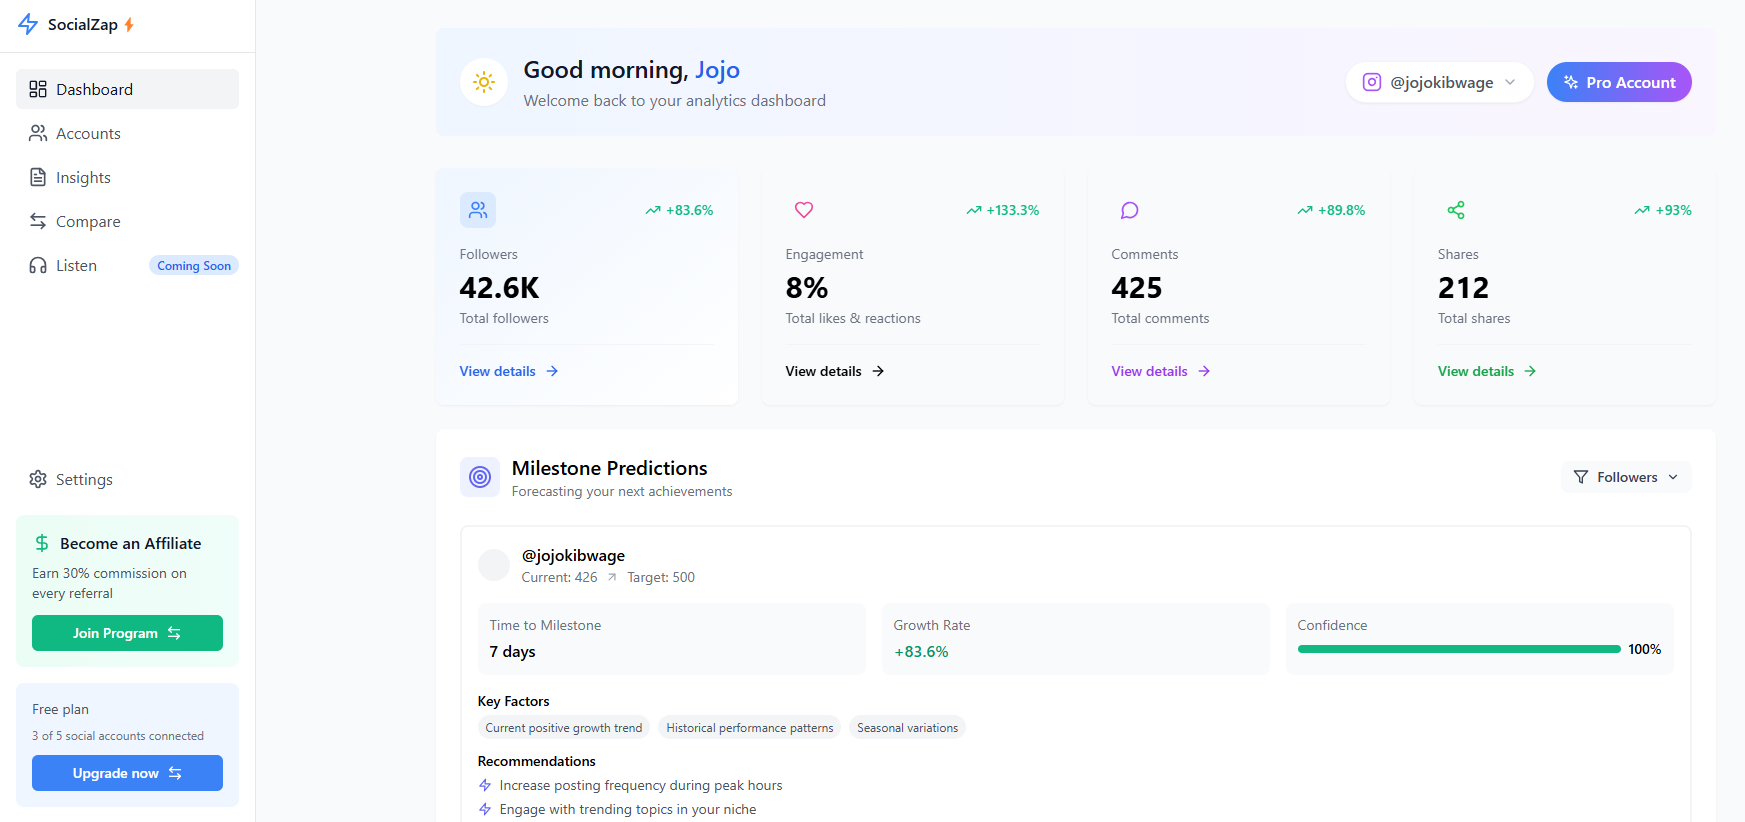The image size is (1745, 822).
Task: Click the Join Program button
Action: pos(127,633)
